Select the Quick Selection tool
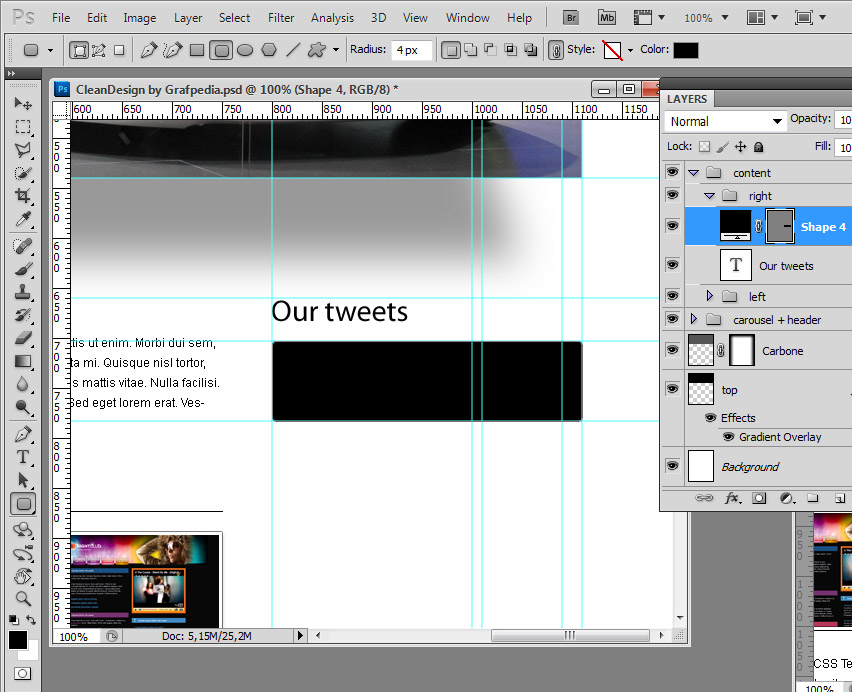This screenshot has height=692, width=852. [23, 173]
